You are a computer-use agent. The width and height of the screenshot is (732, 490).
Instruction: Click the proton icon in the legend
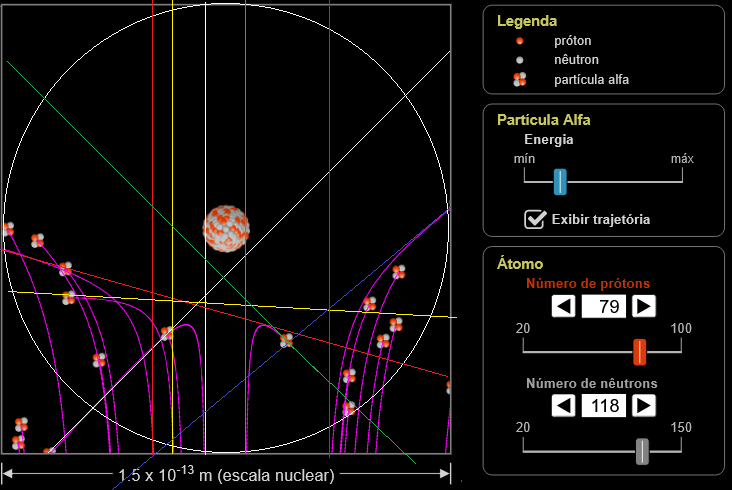tap(519, 41)
